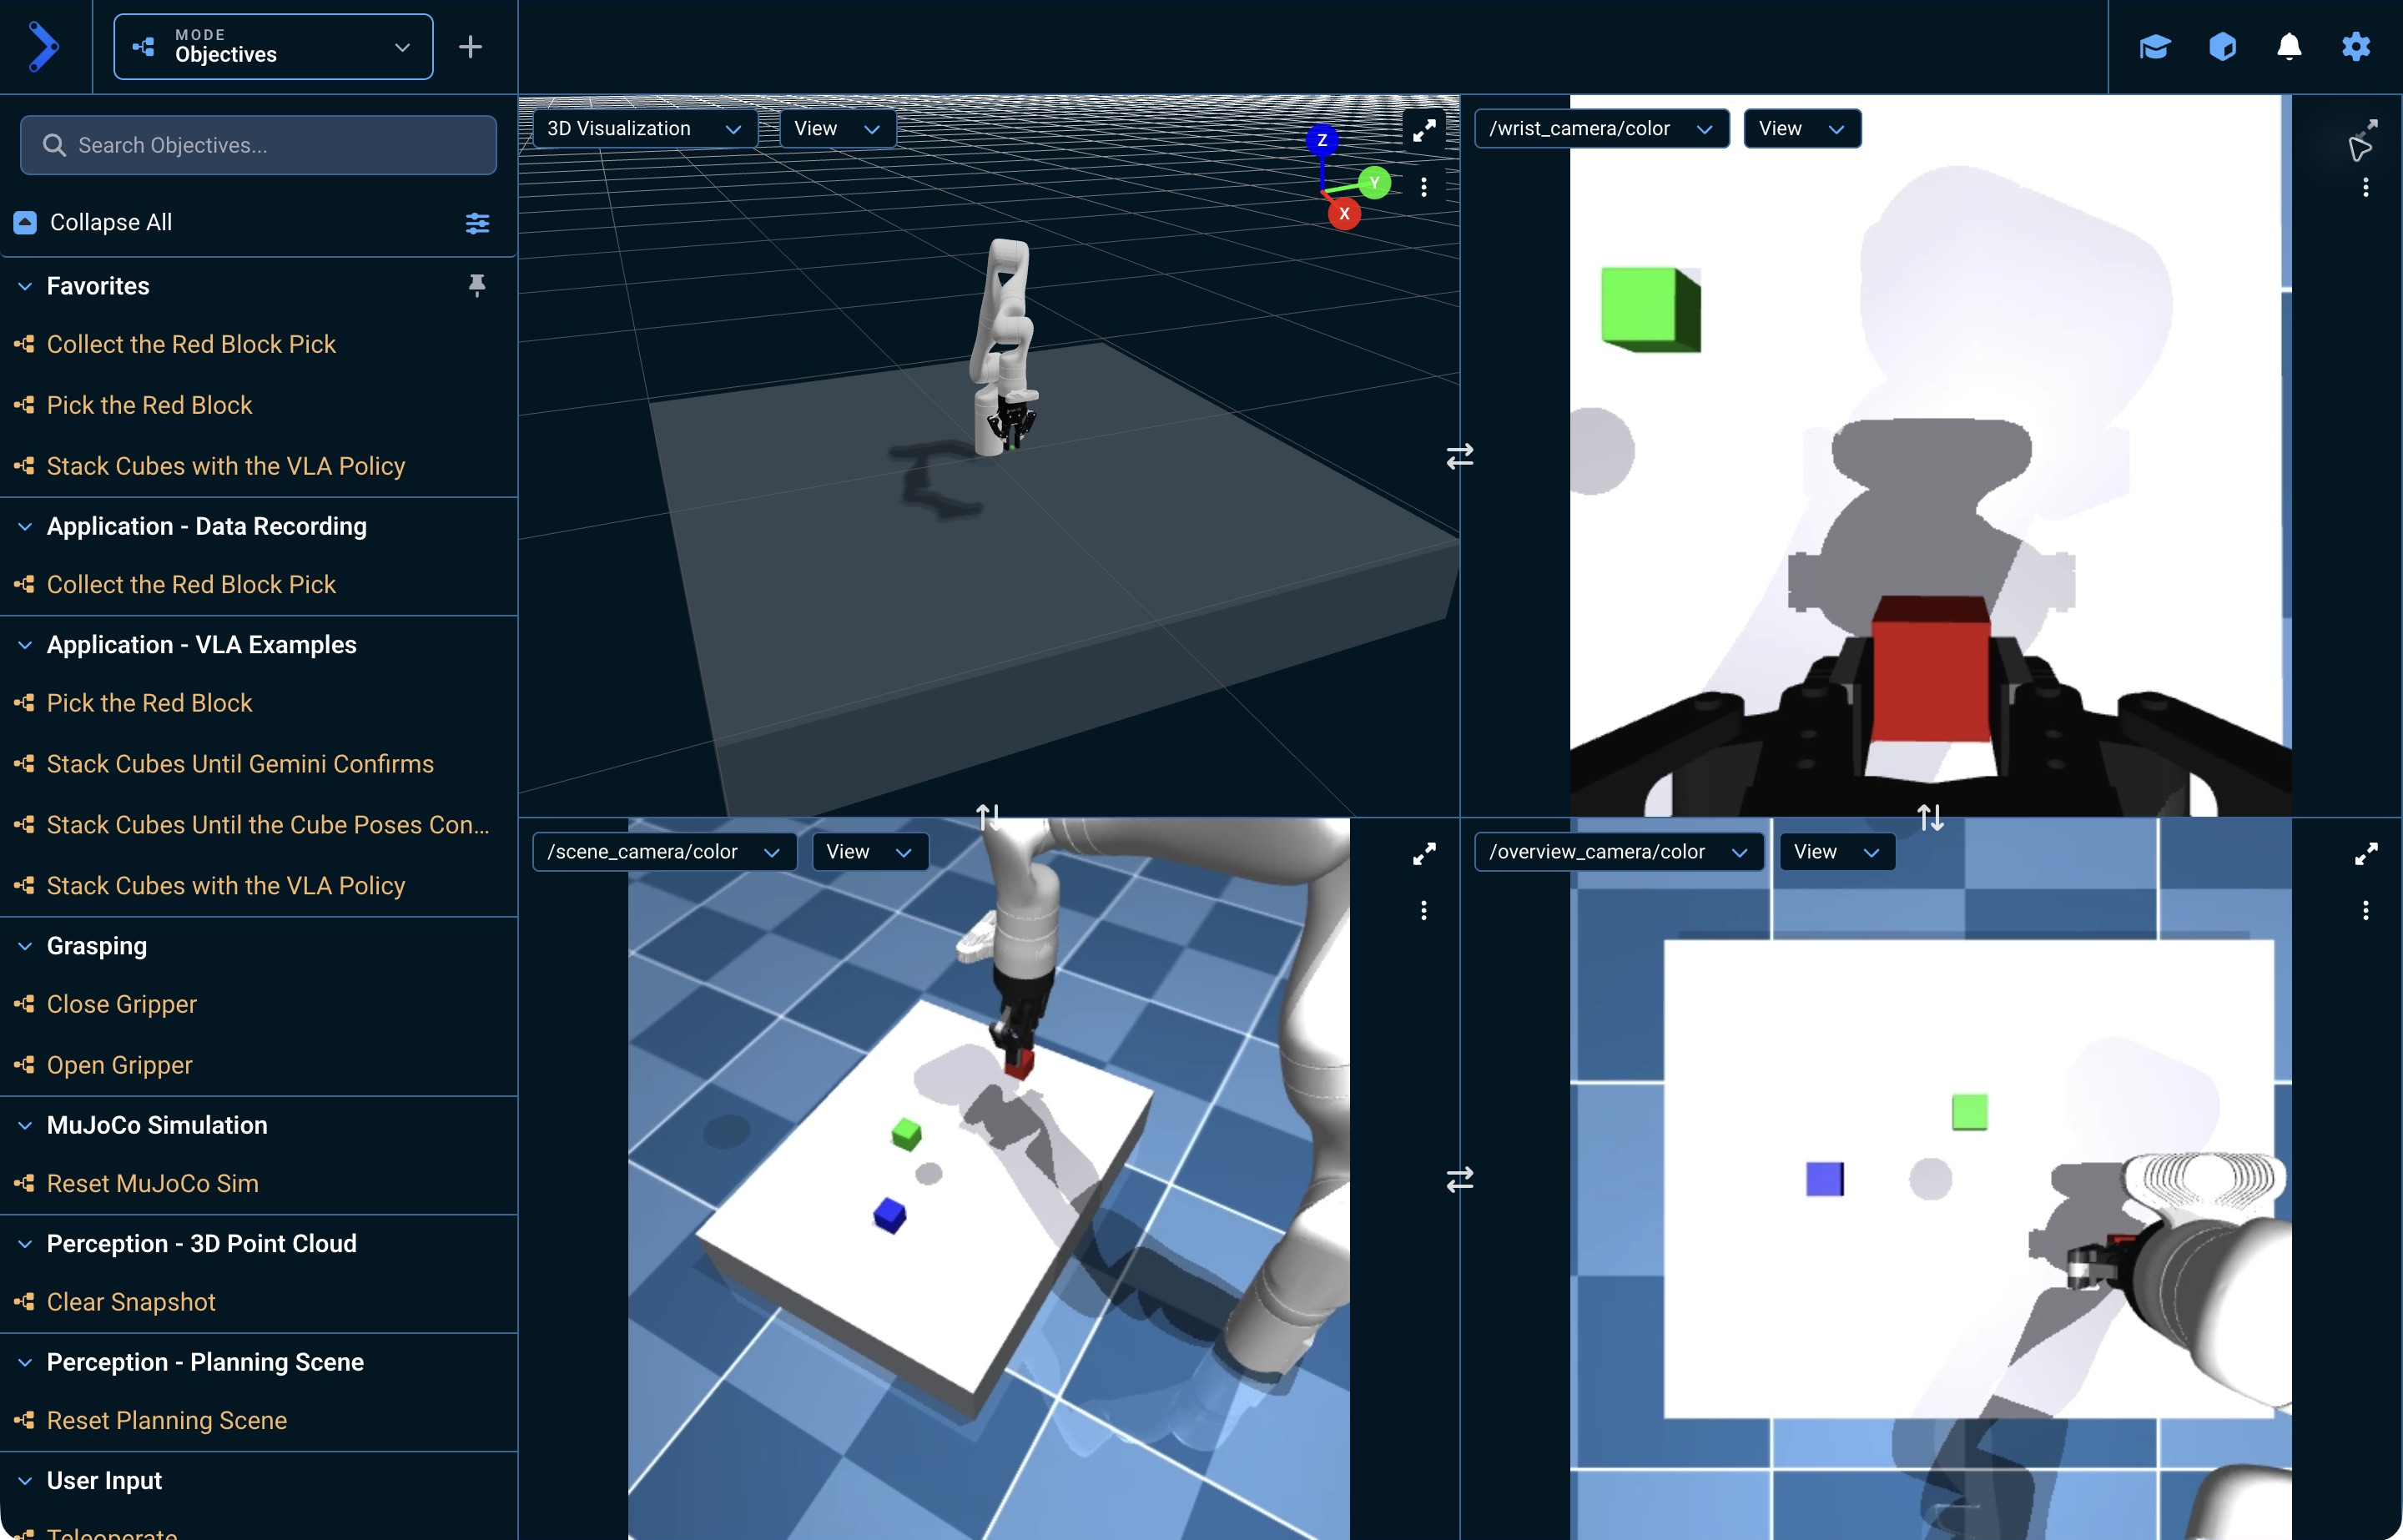Select Reset MuJoCo Sim objective
Viewport: 2403px width, 1540px height.
coord(152,1183)
